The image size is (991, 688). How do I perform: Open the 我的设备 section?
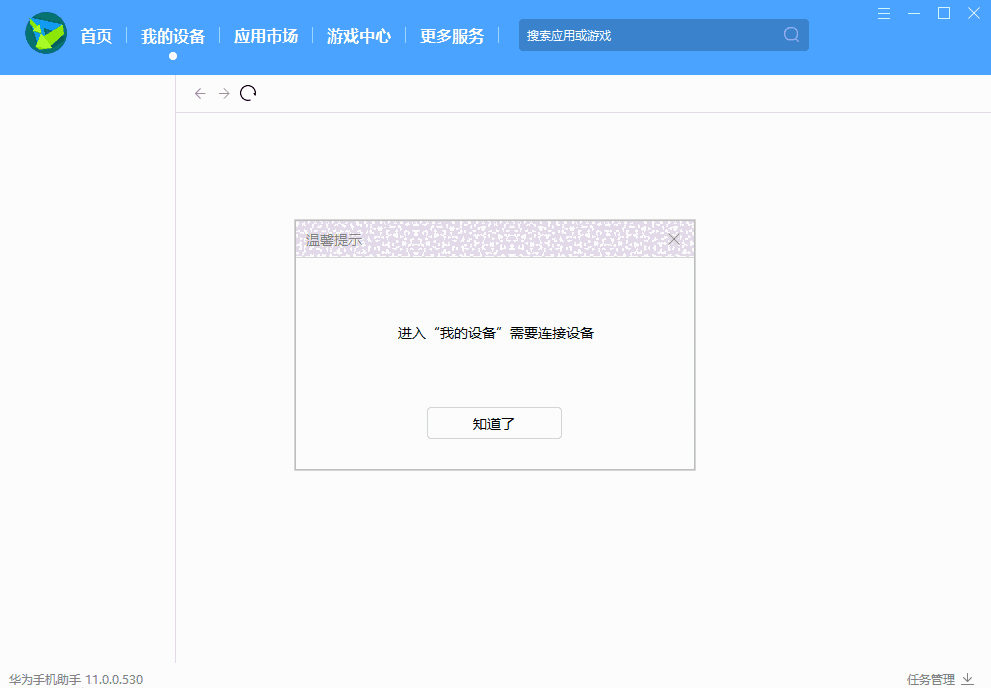(172, 35)
